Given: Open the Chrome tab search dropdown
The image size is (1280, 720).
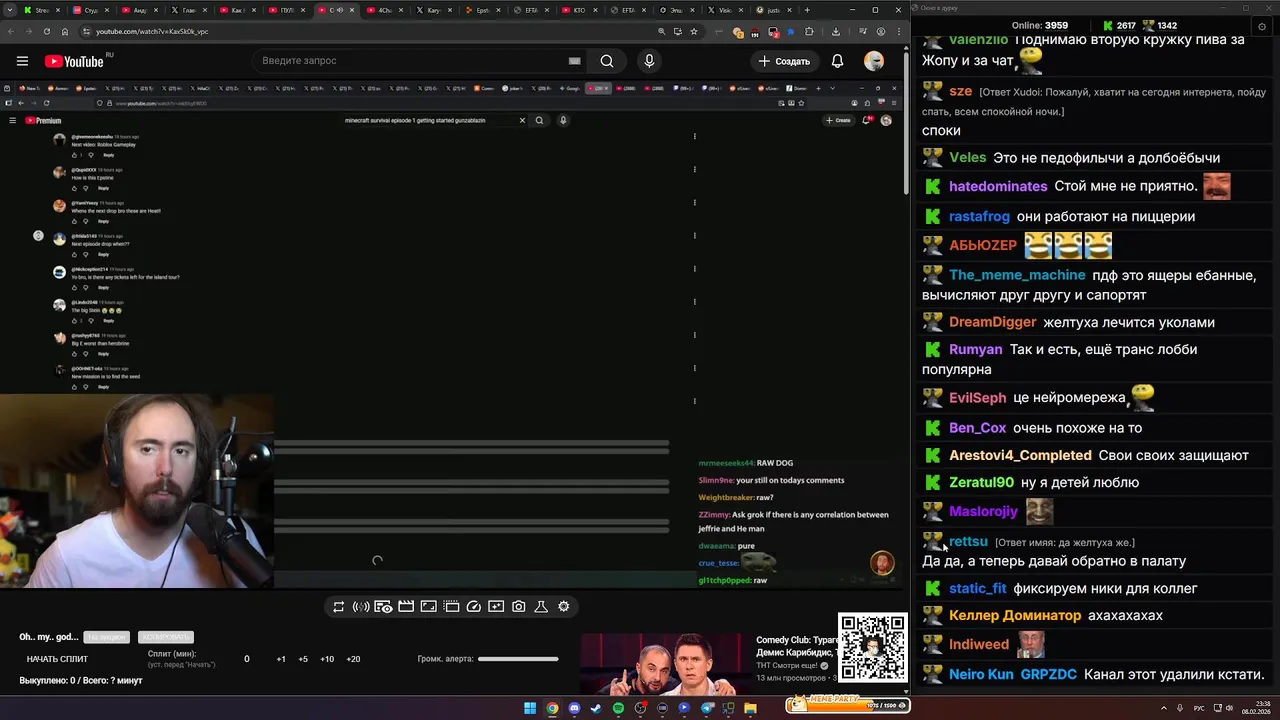Looking at the screenshot, I should point(10,10).
